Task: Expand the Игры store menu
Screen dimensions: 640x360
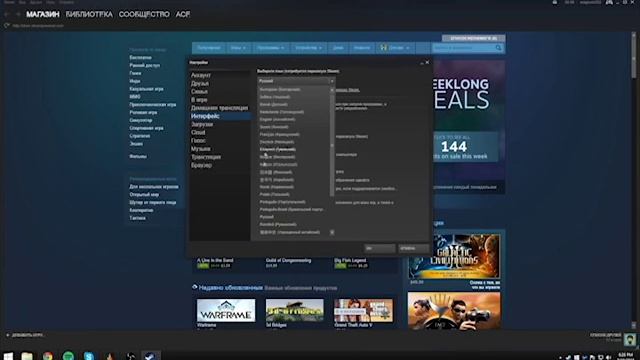Action: point(238,48)
